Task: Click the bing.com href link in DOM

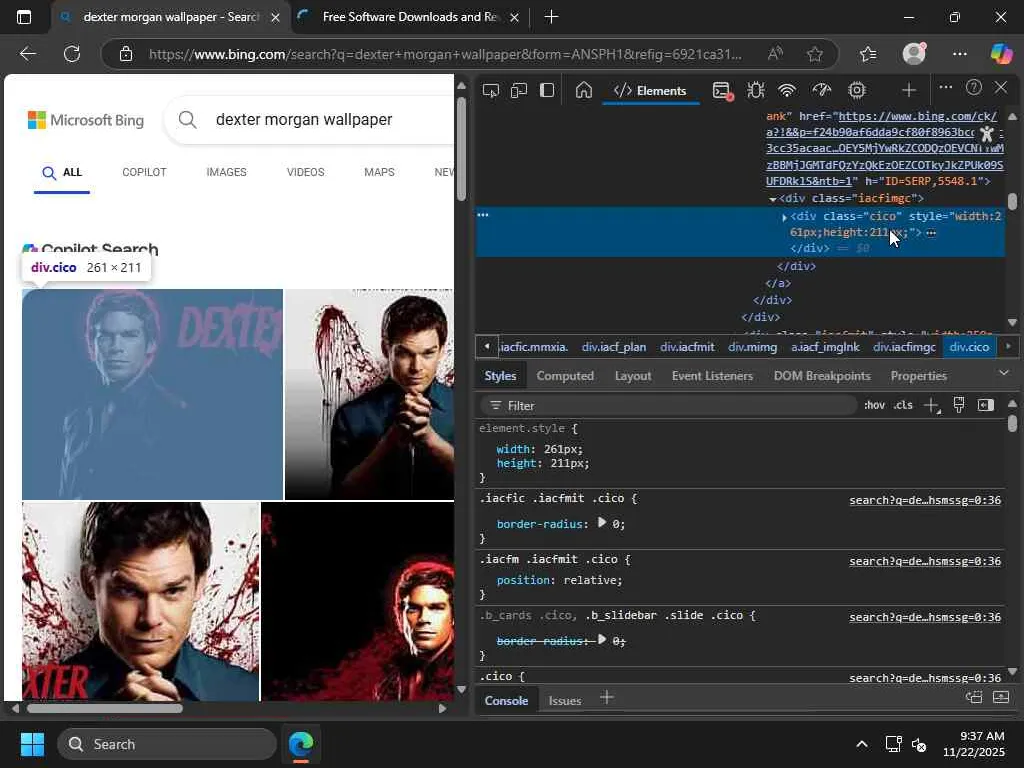Action: coord(885,149)
